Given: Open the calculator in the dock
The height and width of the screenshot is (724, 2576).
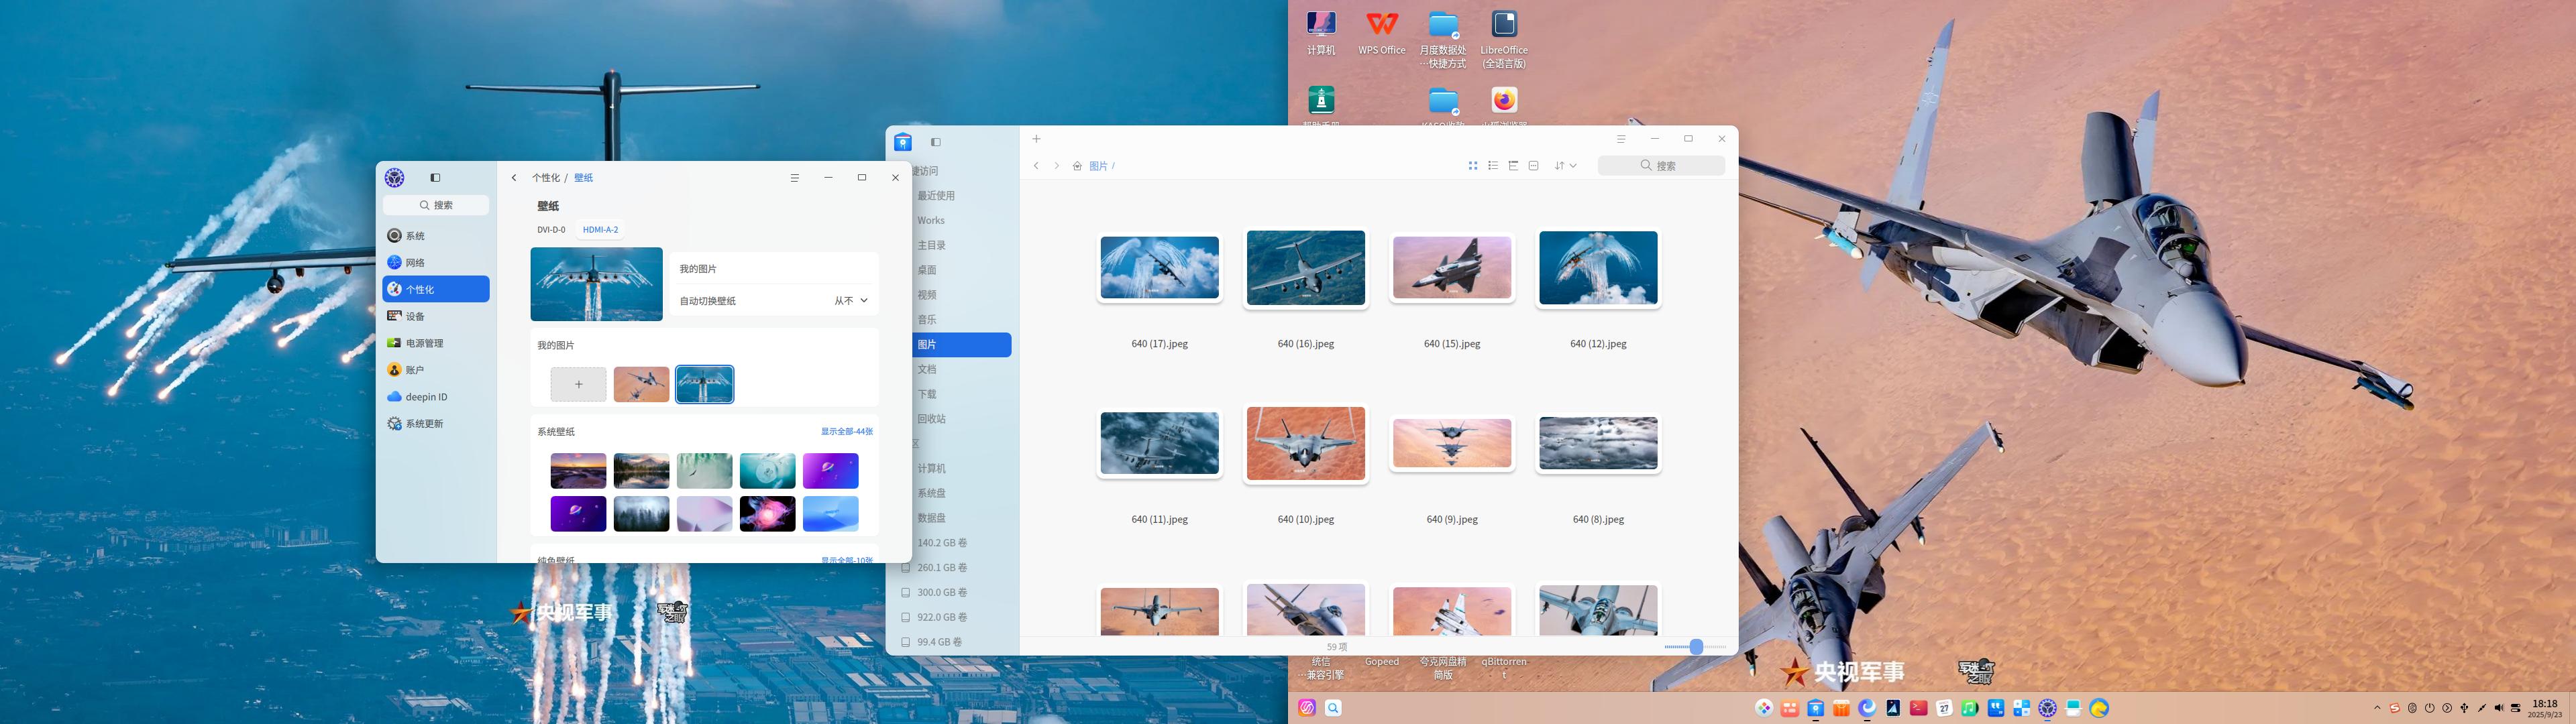Looking at the screenshot, I should click(x=2021, y=708).
